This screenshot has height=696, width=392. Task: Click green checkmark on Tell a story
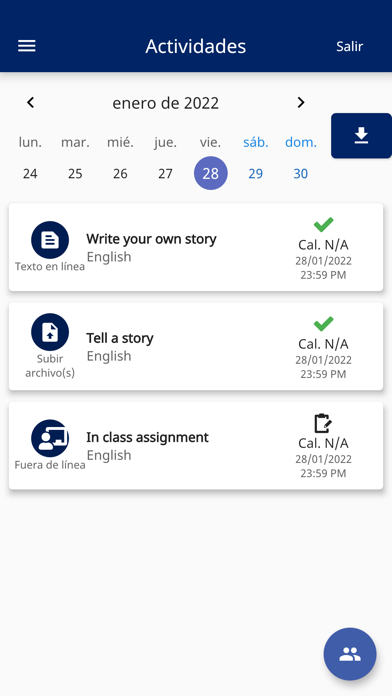(x=323, y=324)
